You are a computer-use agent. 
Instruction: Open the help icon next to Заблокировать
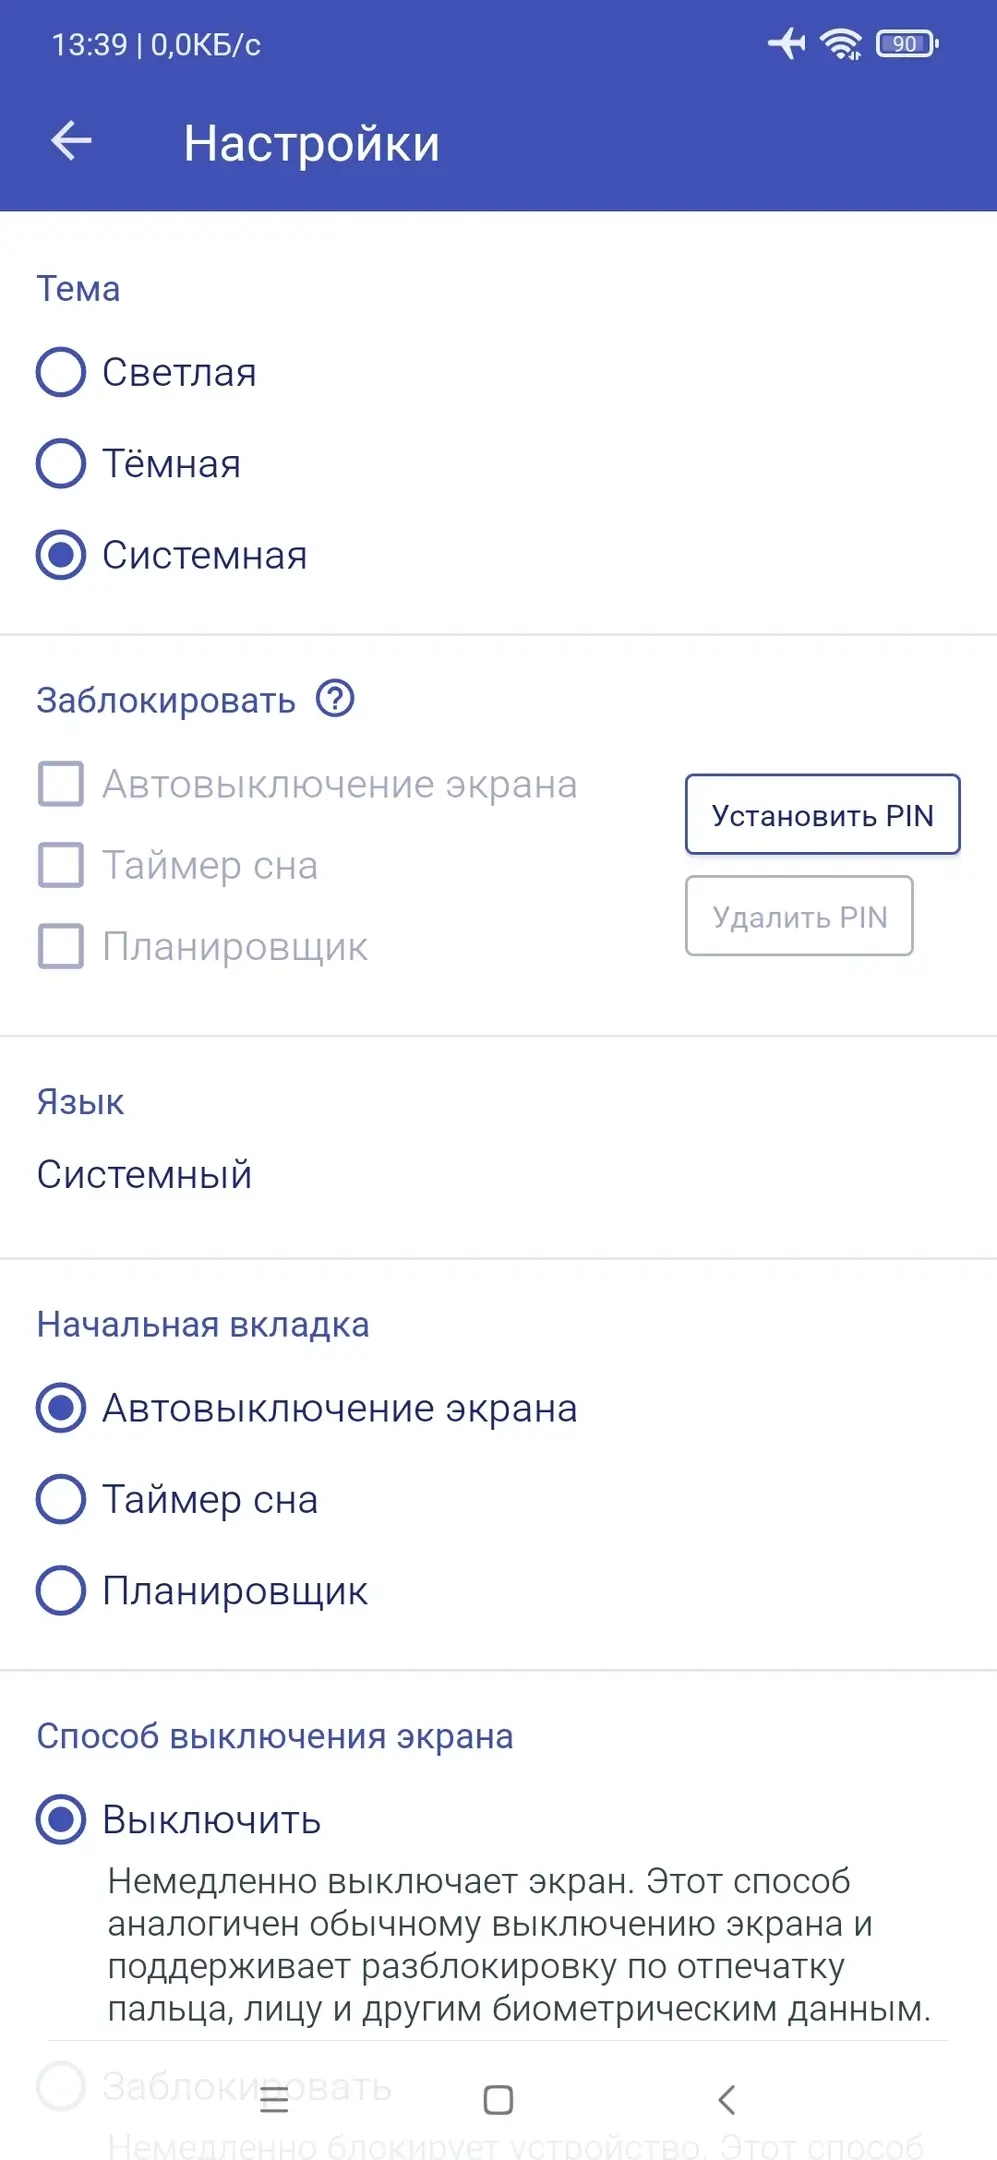click(x=336, y=699)
